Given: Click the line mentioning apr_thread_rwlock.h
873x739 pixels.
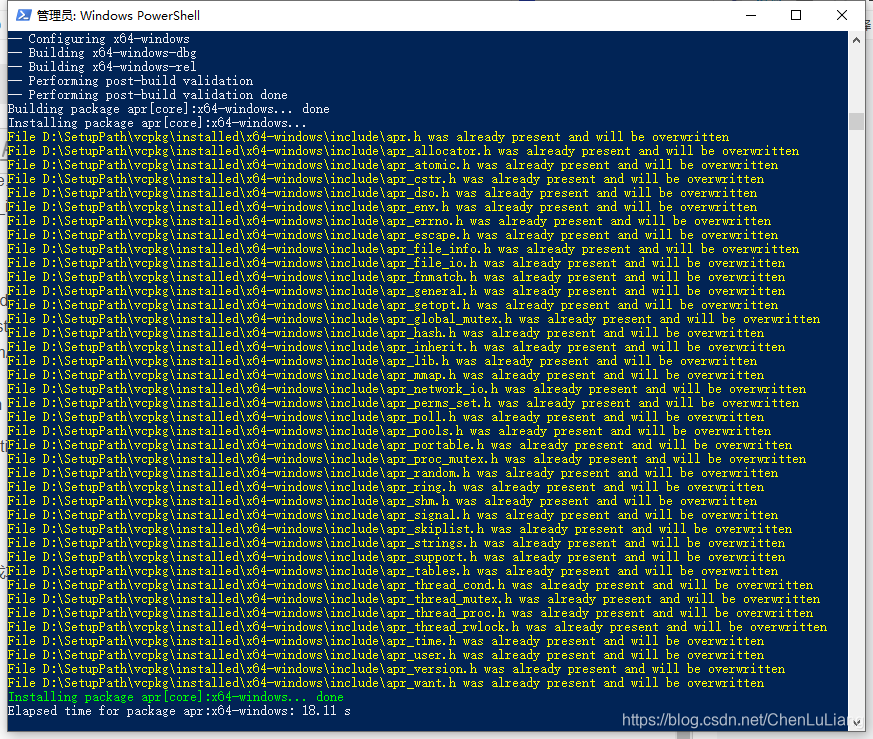Looking at the screenshot, I should (x=417, y=627).
